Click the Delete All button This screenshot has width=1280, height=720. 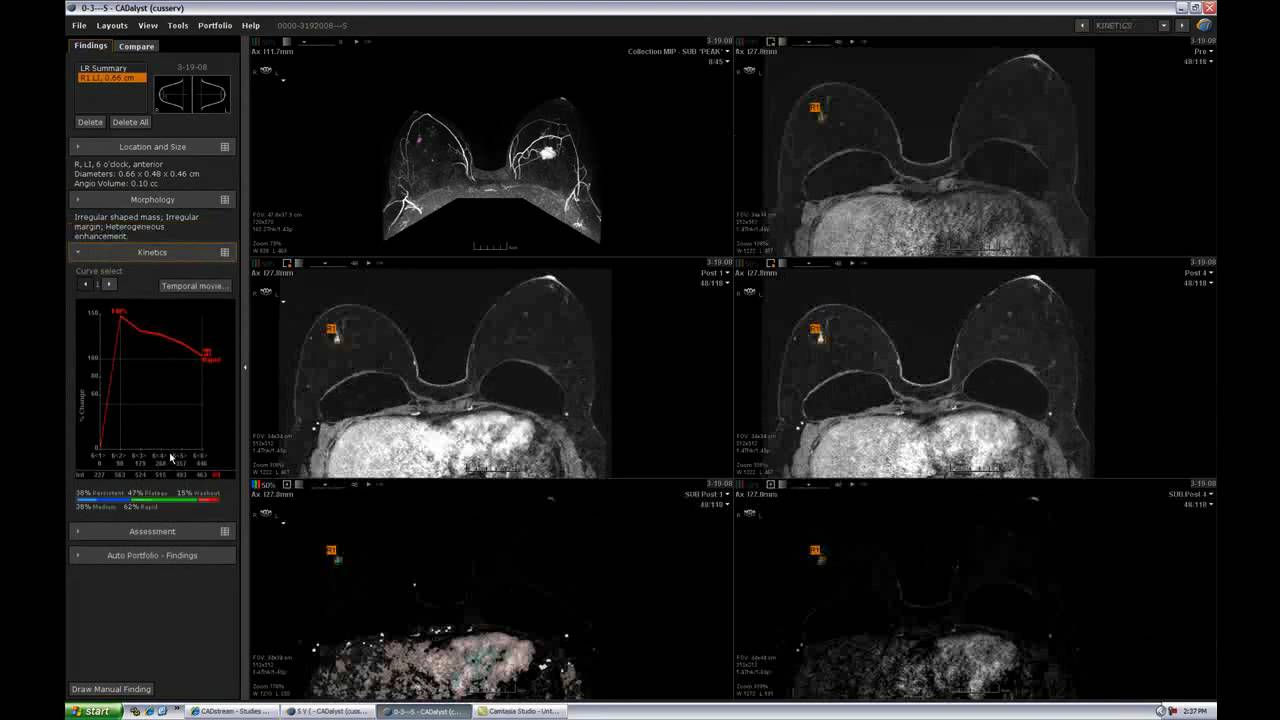130,122
